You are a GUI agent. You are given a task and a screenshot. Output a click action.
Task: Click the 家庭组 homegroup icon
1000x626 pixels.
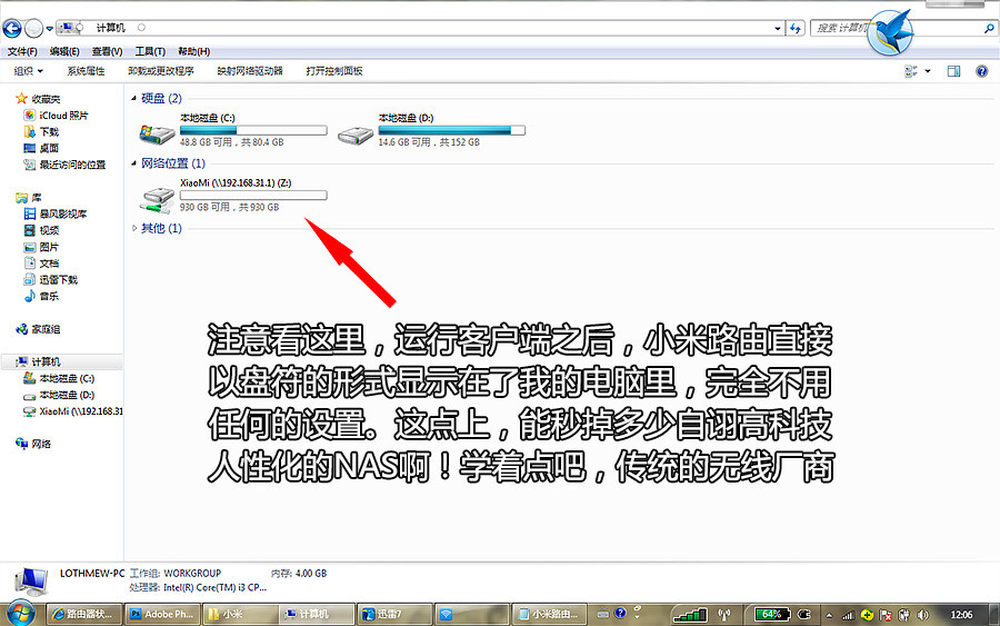[22, 329]
